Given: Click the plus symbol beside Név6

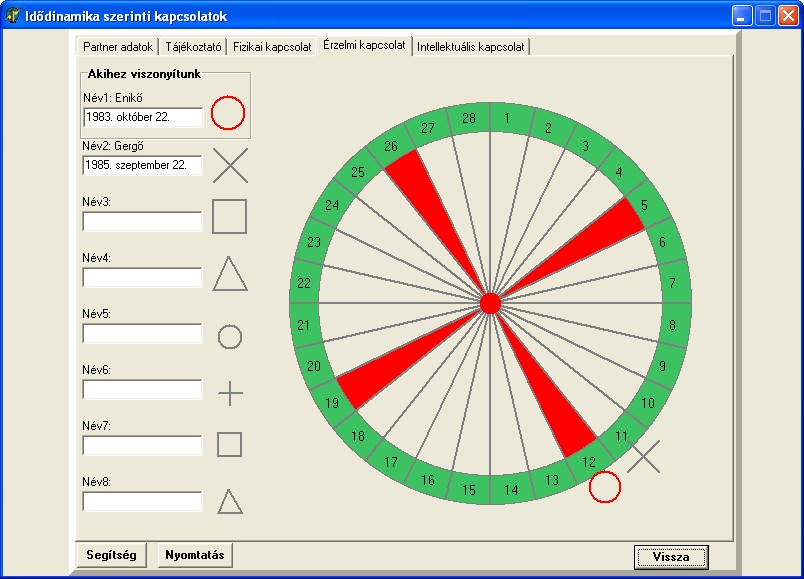Looking at the screenshot, I should (x=230, y=393).
